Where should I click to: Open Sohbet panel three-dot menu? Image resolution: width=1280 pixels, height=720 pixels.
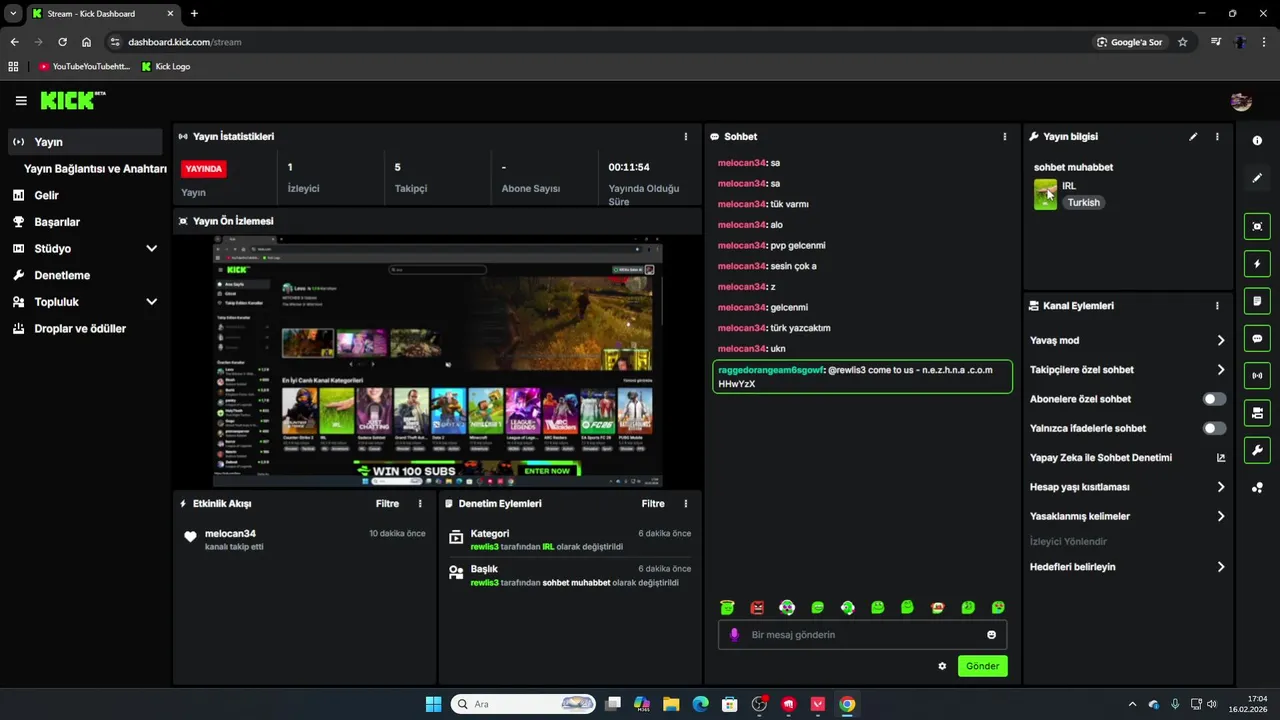pos(1004,137)
